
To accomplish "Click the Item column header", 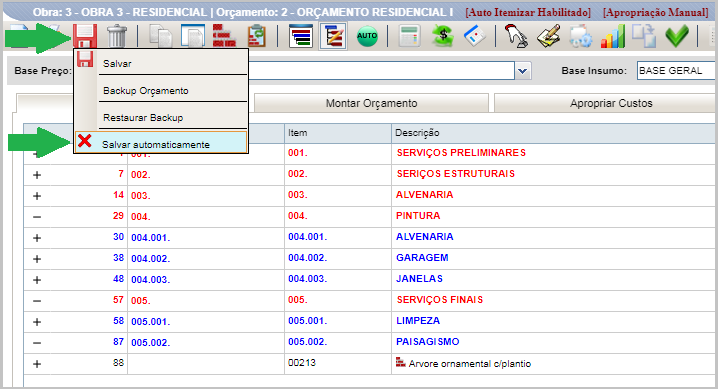I will point(338,133).
